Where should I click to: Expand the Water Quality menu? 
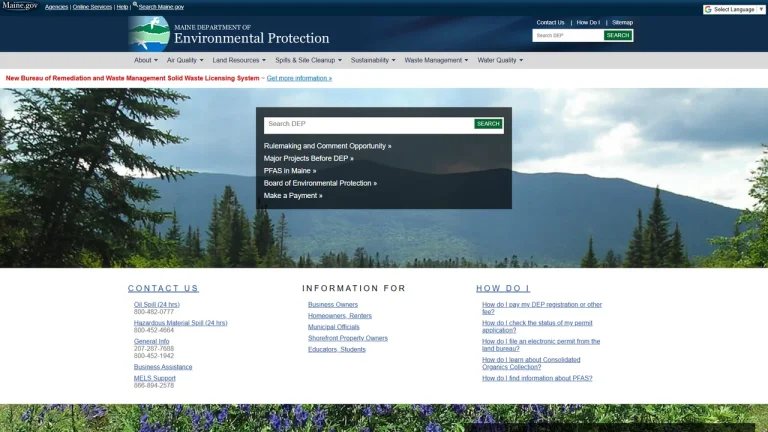500,60
